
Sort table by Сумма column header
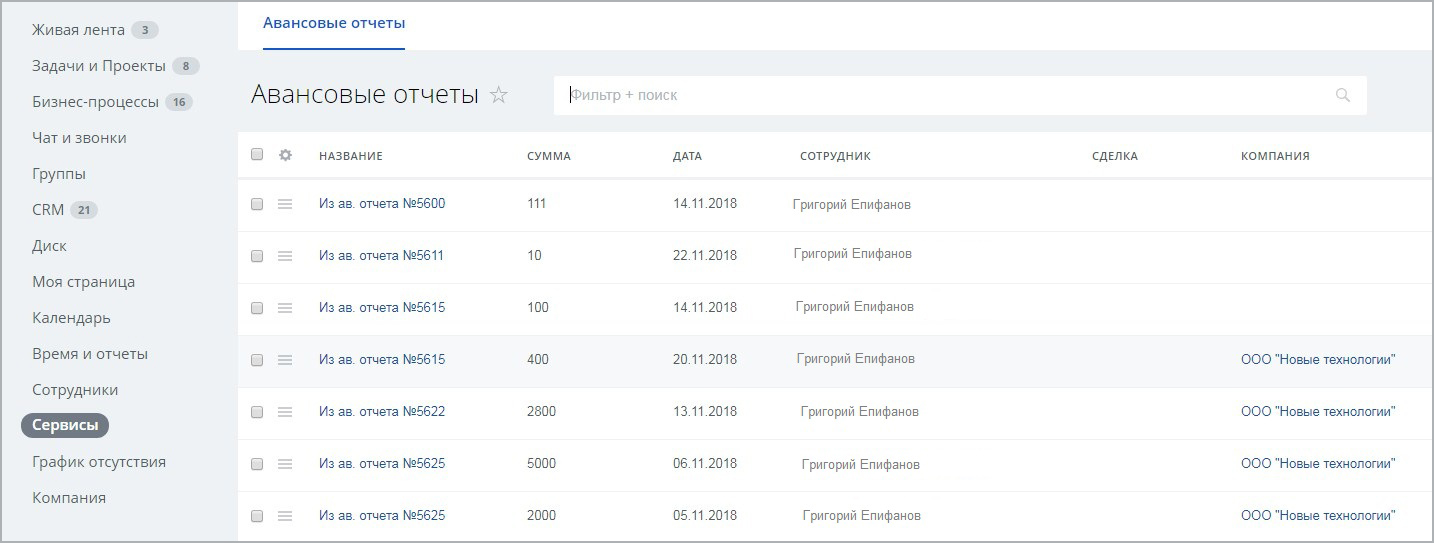549,156
